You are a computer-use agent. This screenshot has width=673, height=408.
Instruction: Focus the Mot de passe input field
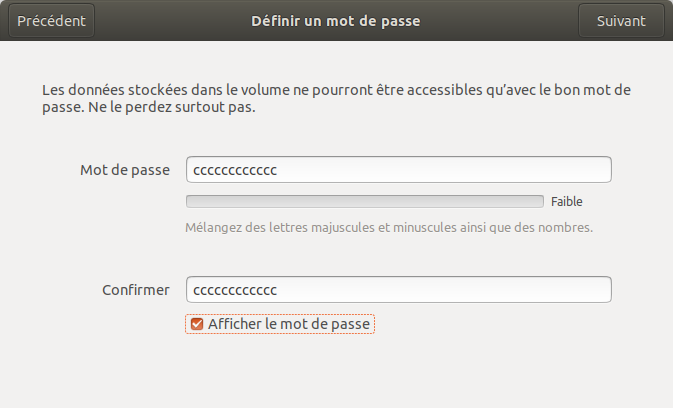pos(398,170)
